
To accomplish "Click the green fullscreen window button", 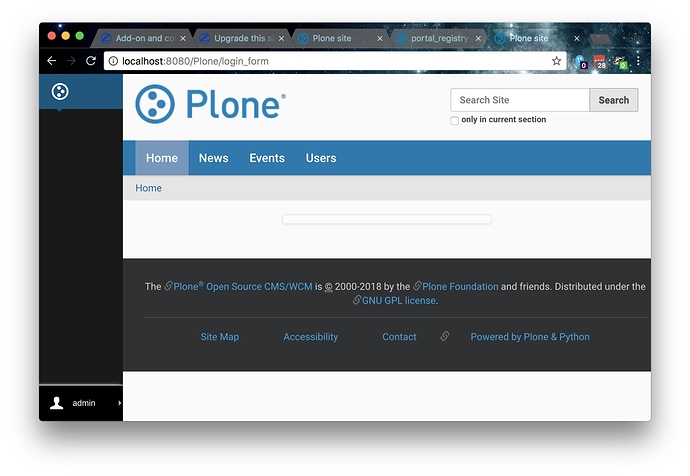I will [80, 36].
